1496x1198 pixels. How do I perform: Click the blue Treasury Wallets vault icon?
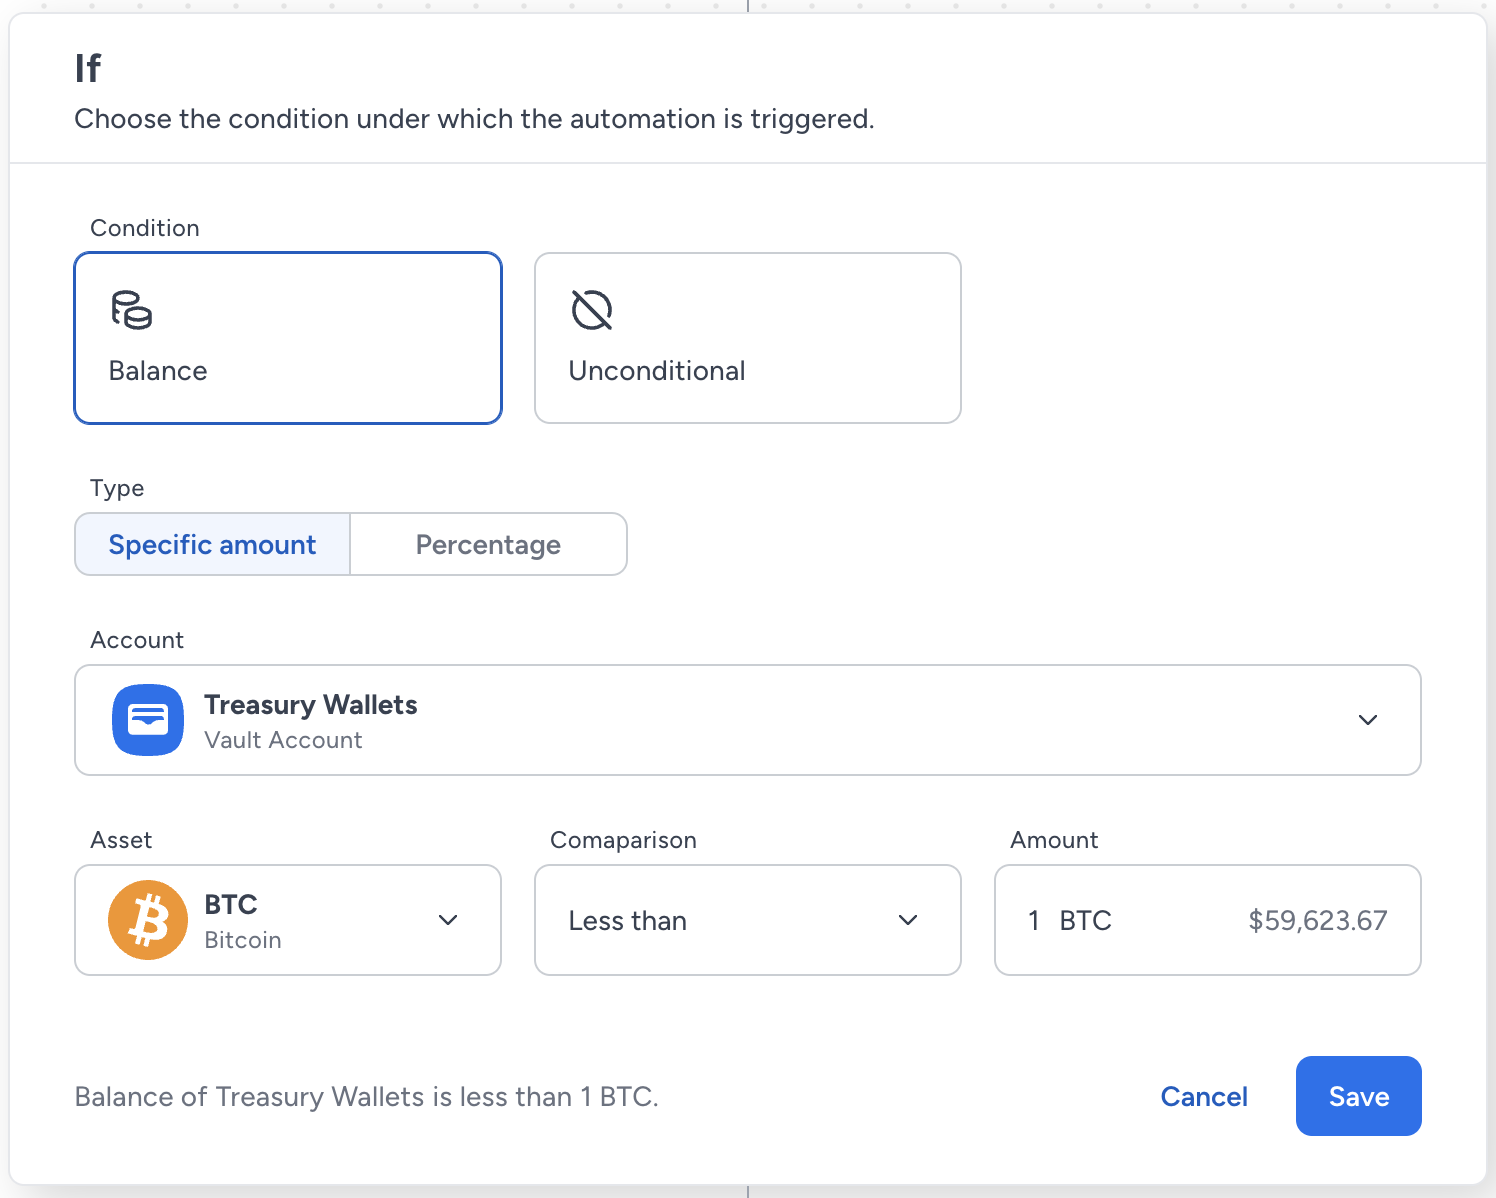click(x=148, y=720)
